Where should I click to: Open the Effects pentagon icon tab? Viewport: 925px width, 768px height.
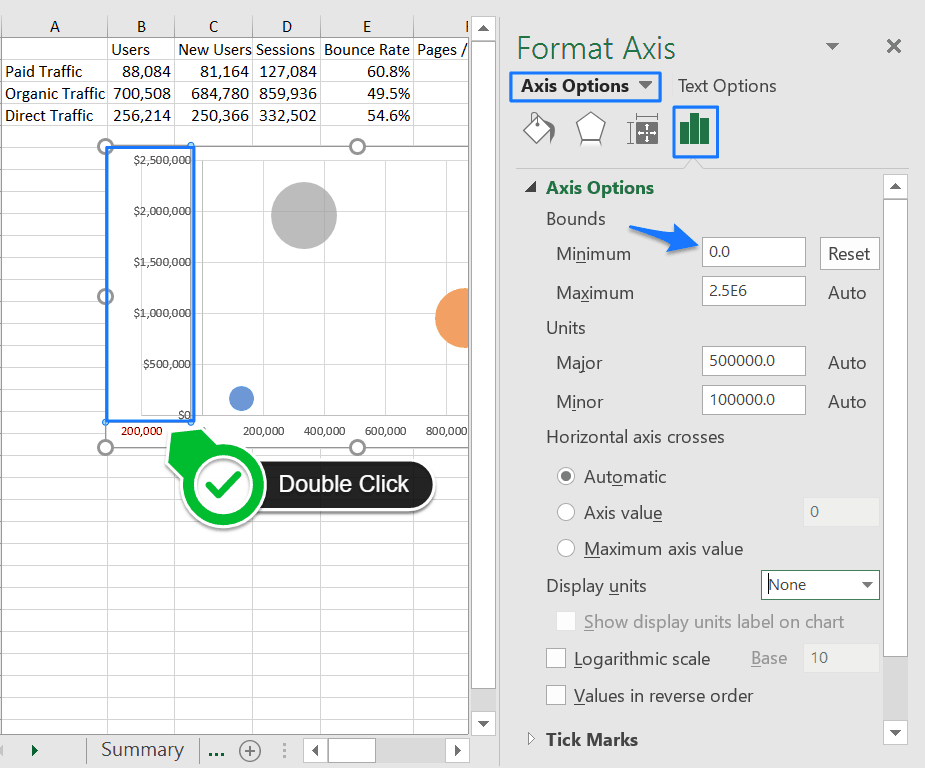pyautogui.click(x=591, y=129)
